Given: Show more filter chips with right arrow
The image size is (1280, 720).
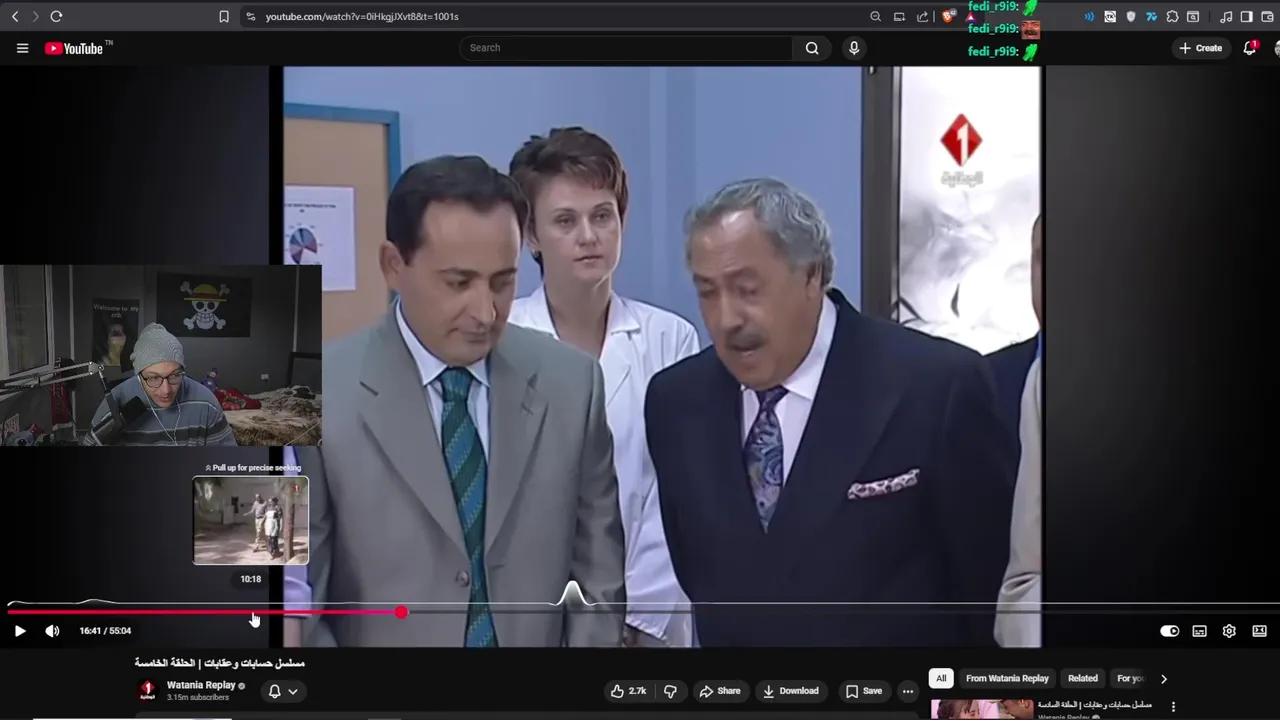Looking at the screenshot, I should point(1163,679).
